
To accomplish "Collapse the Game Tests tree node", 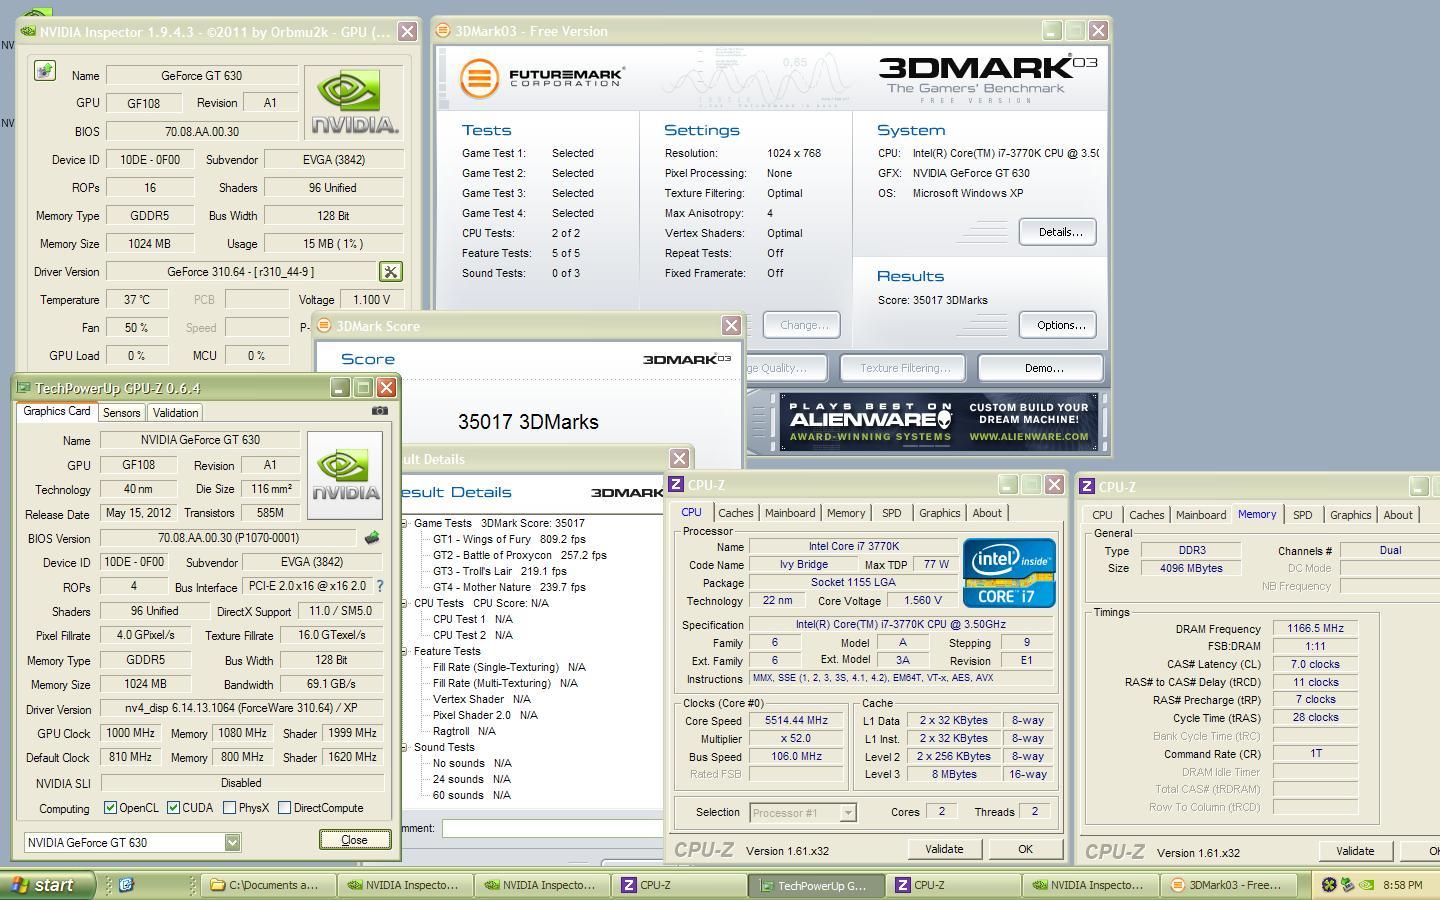I will 404,523.
